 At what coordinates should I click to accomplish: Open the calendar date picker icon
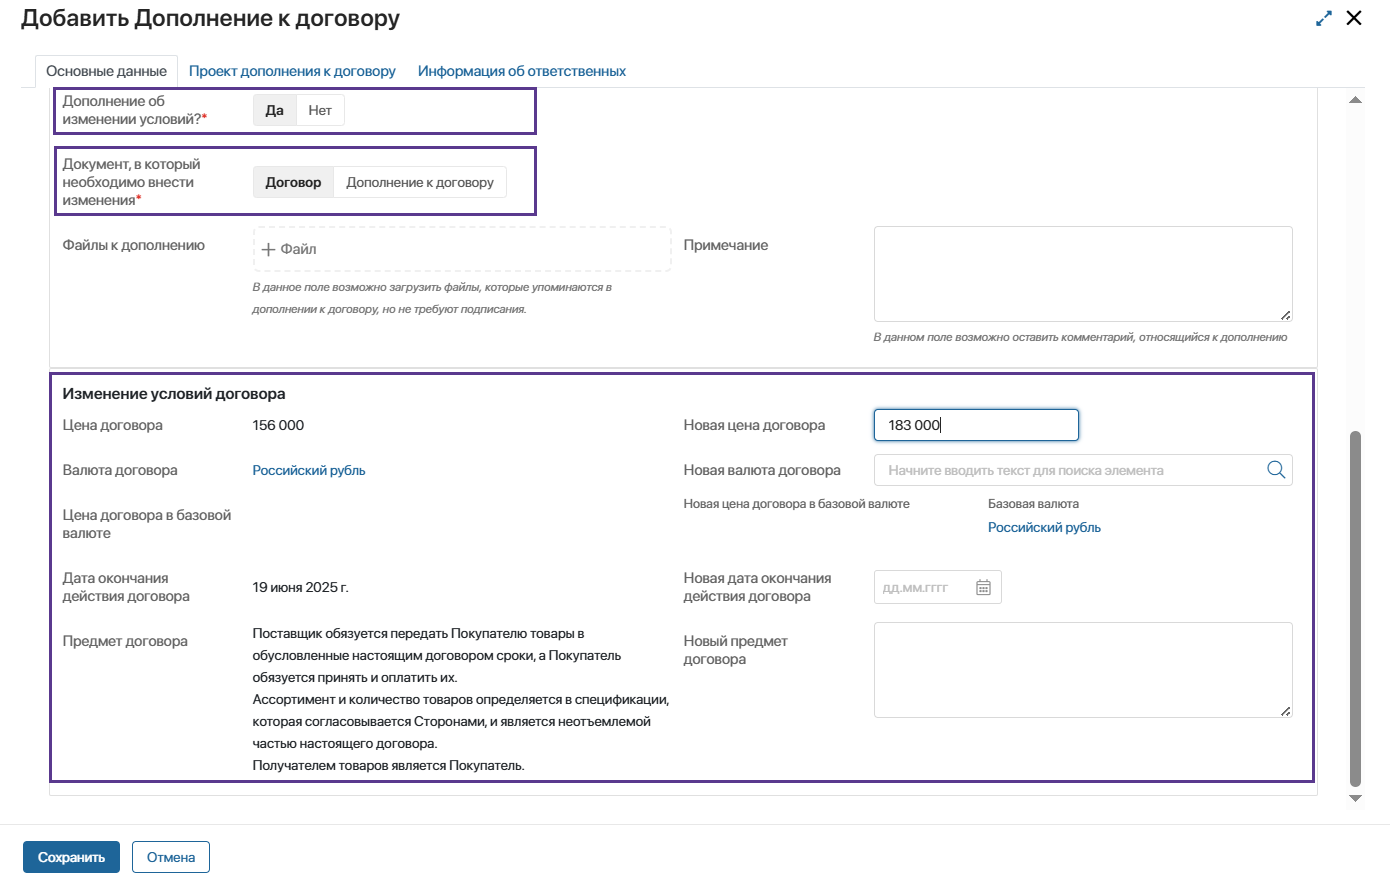tap(983, 588)
